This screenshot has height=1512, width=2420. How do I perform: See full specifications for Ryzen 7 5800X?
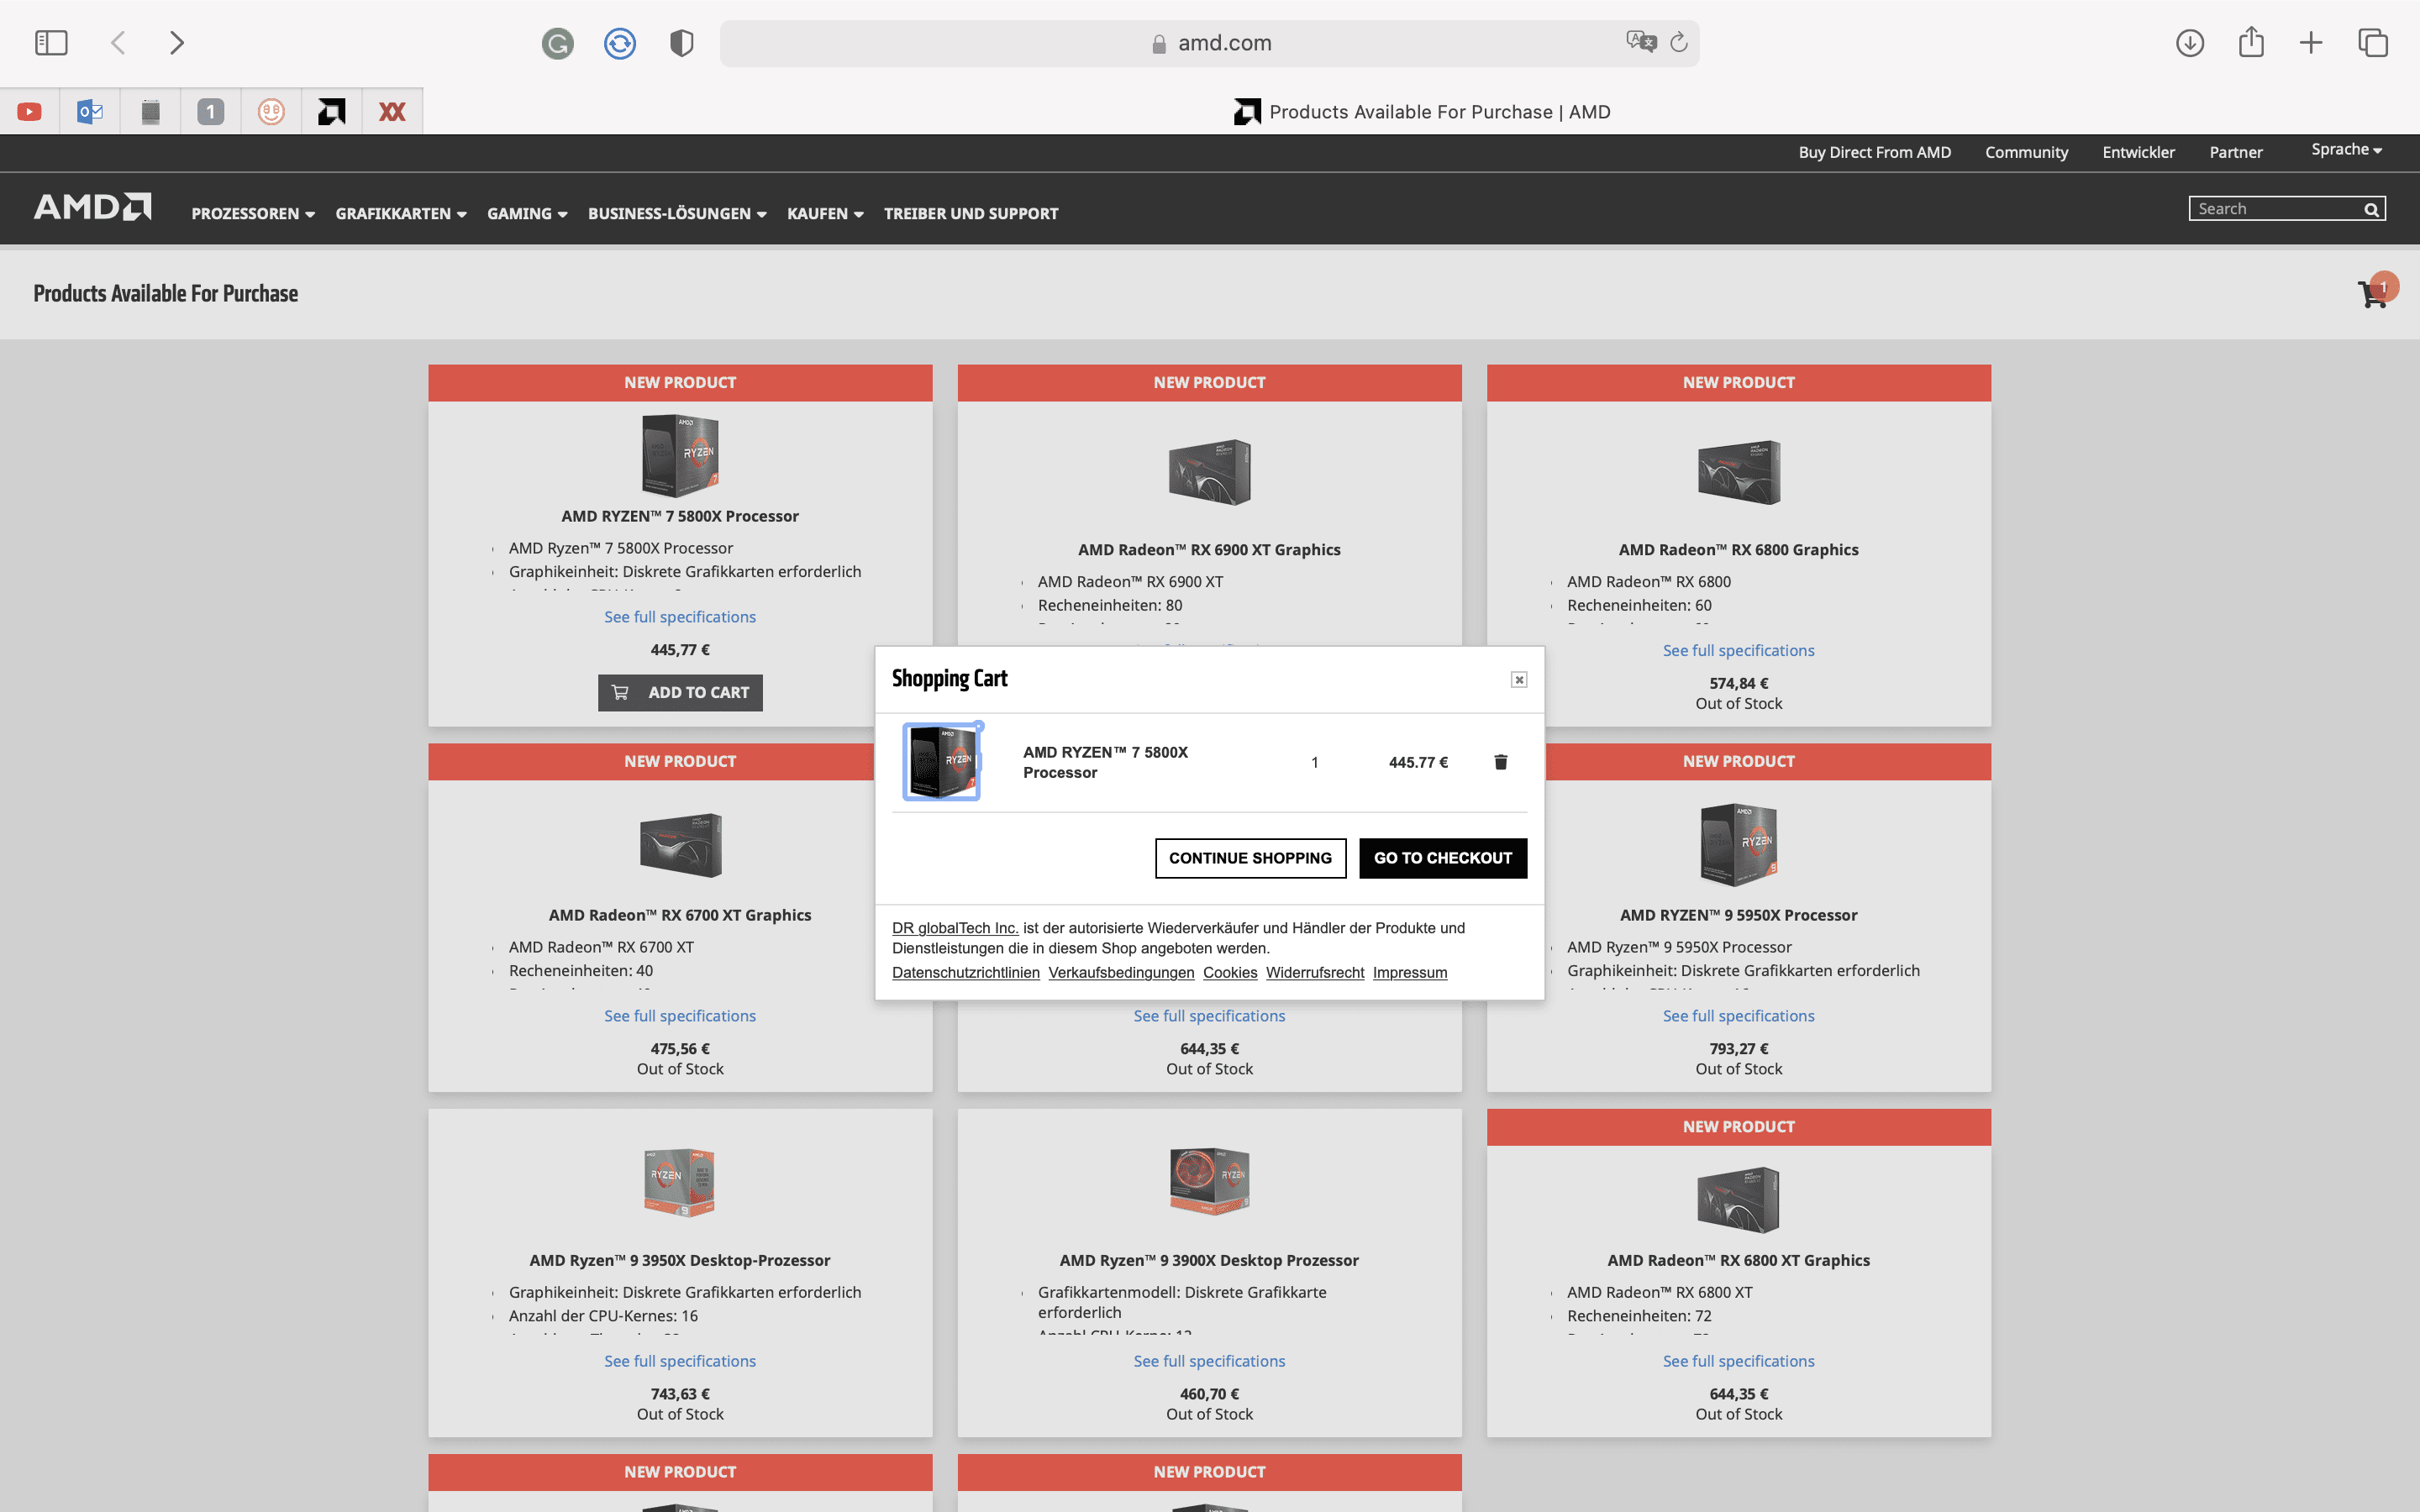tap(680, 617)
